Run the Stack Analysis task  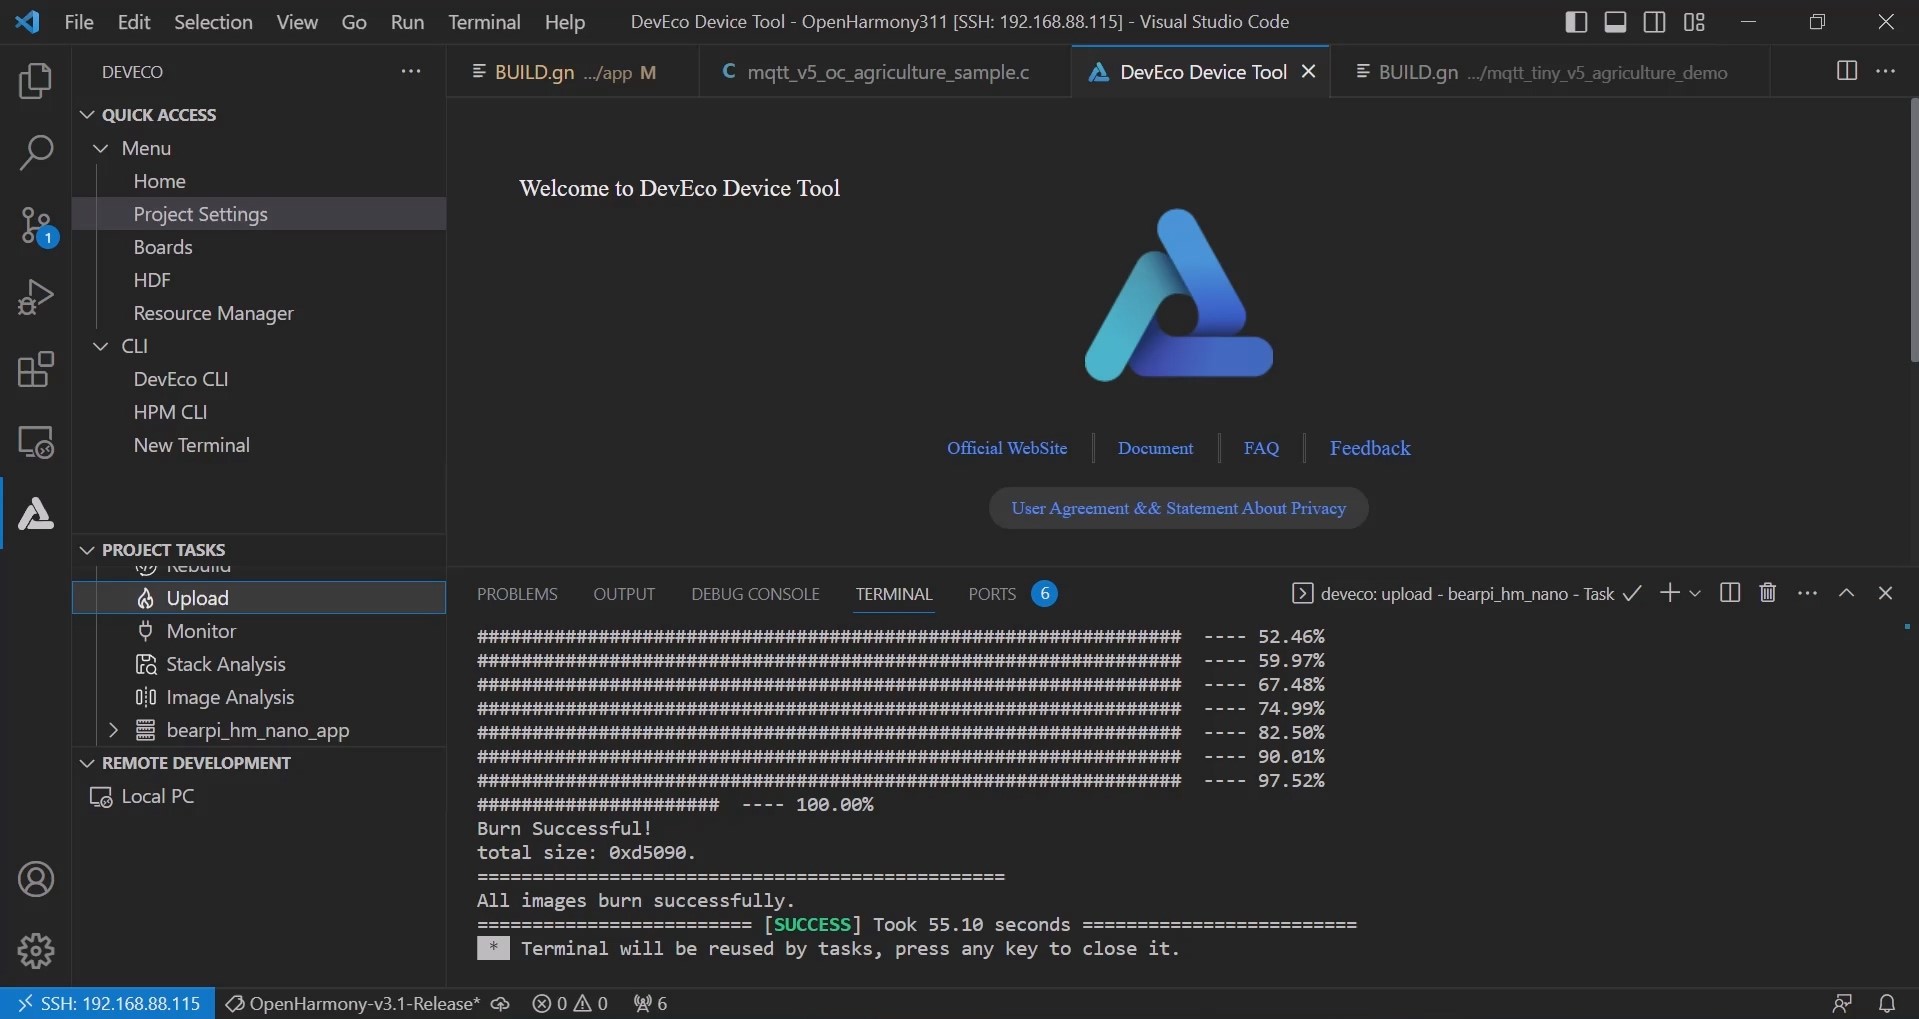(259, 664)
